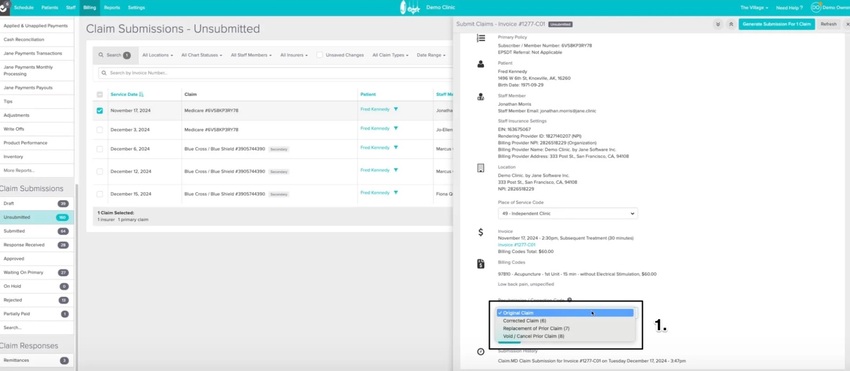Image resolution: width=850 pixels, height=371 pixels.
Task: Open Fred Kennedy link in December 3 row
Action: pos(375,129)
